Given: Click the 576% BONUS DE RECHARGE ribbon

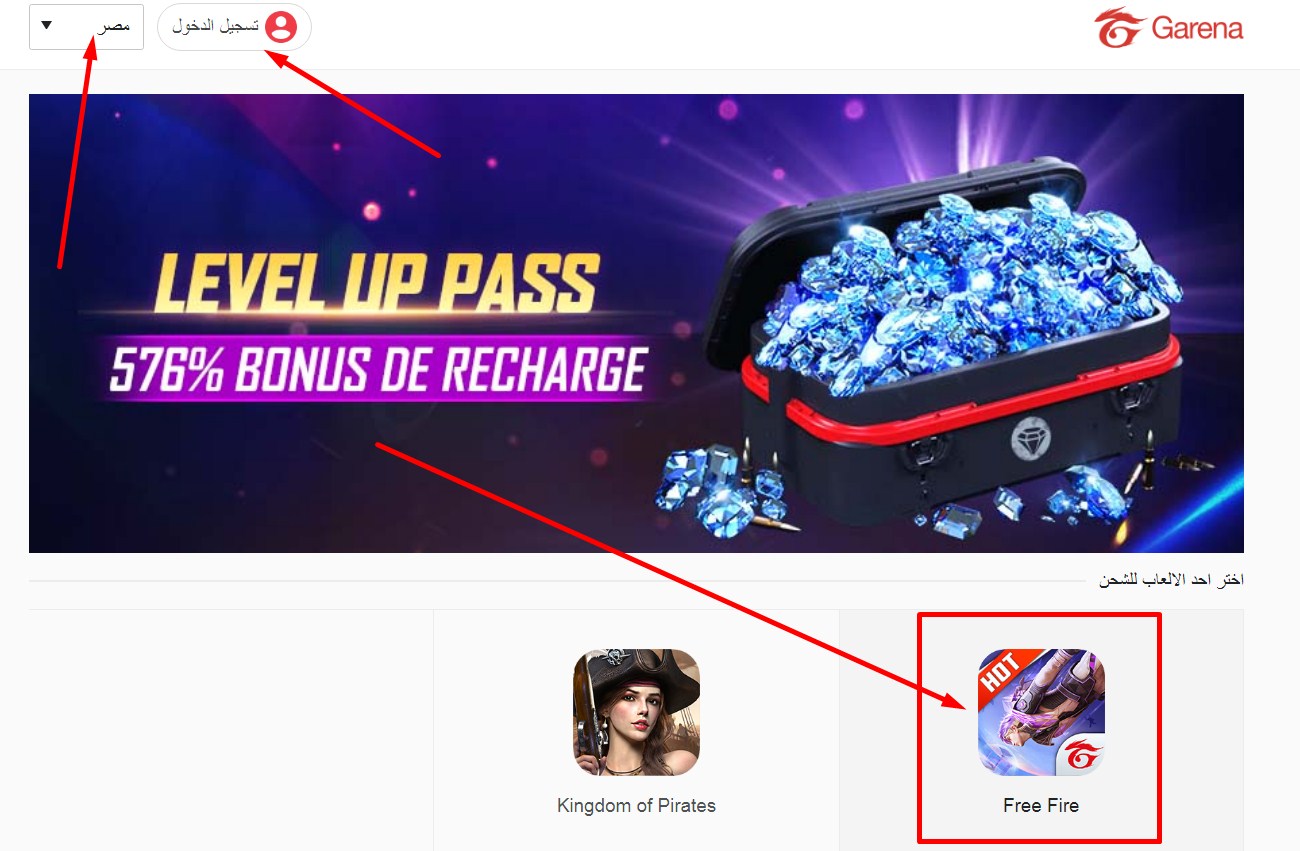Looking at the screenshot, I should coord(378,370).
